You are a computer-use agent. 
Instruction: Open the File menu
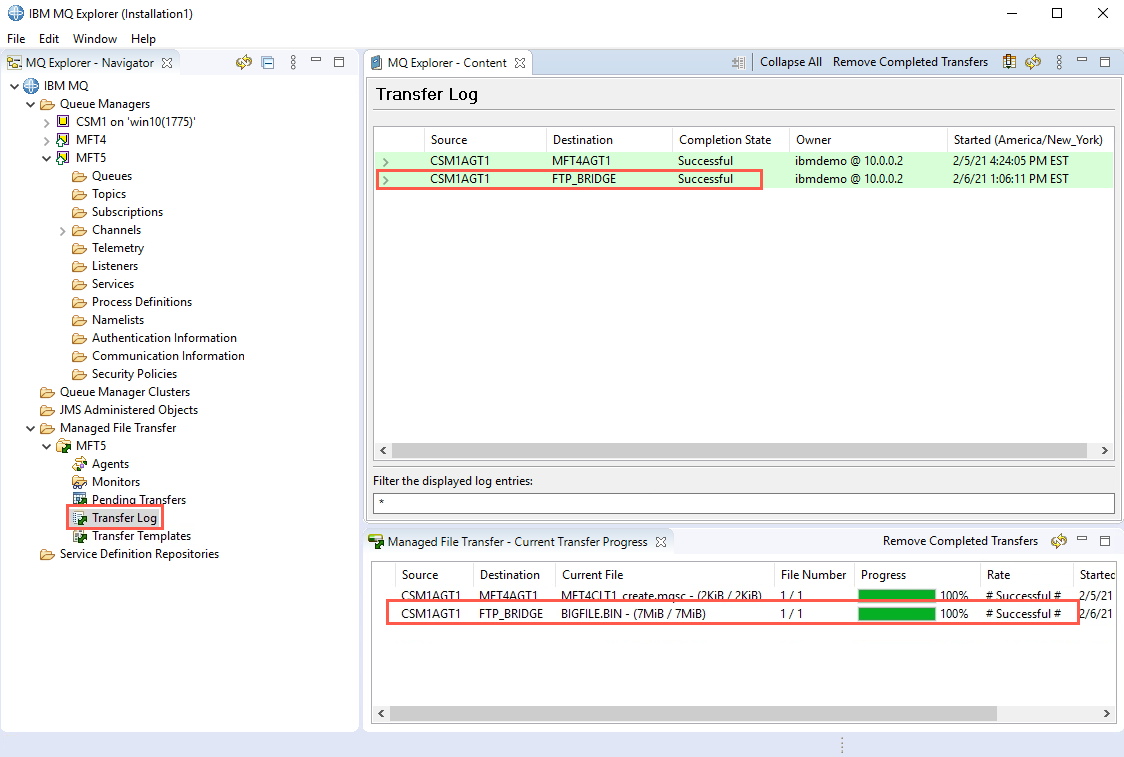(x=16, y=39)
